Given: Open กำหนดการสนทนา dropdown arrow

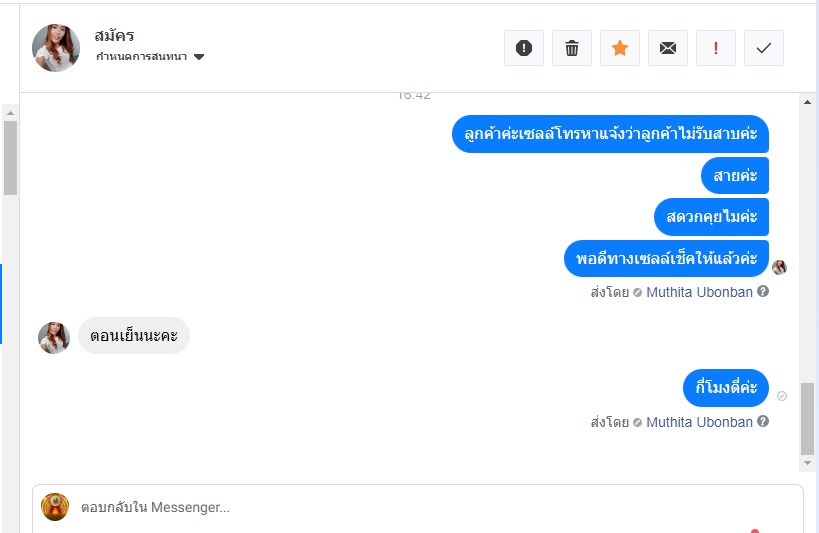Looking at the screenshot, I should coord(199,56).
